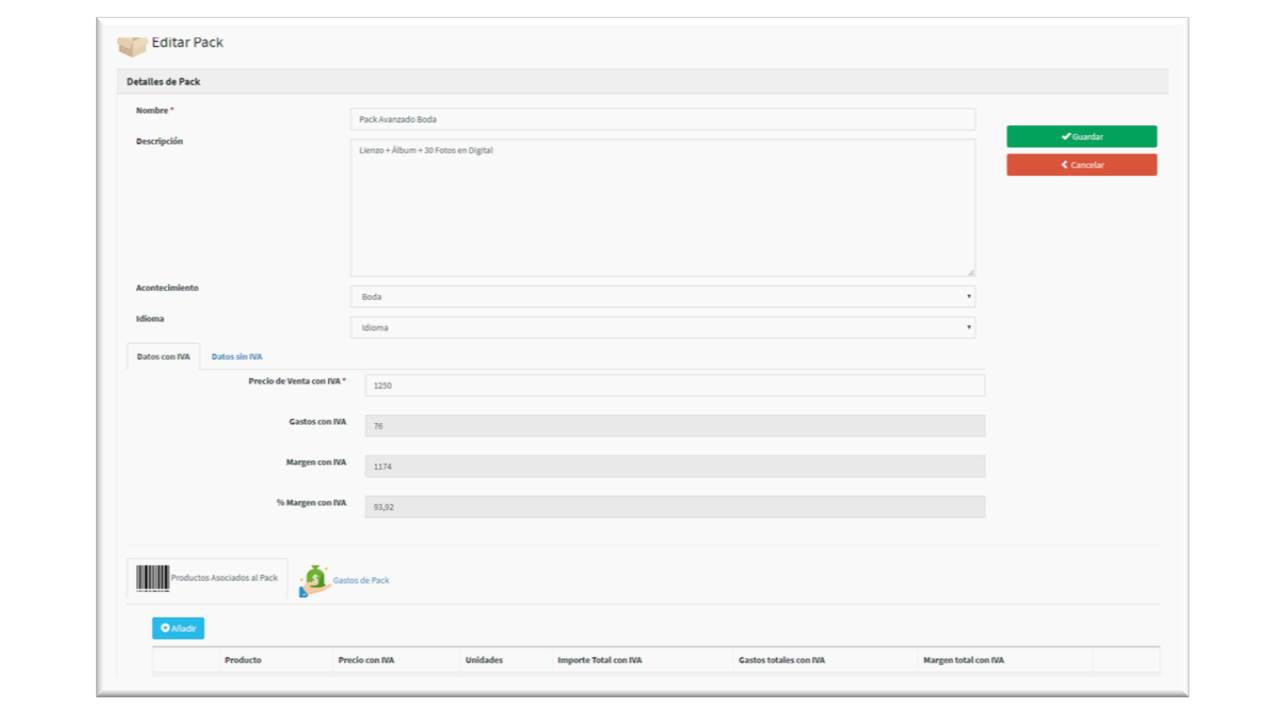Click the Descripción label
The image size is (1280, 720).
tap(159, 142)
